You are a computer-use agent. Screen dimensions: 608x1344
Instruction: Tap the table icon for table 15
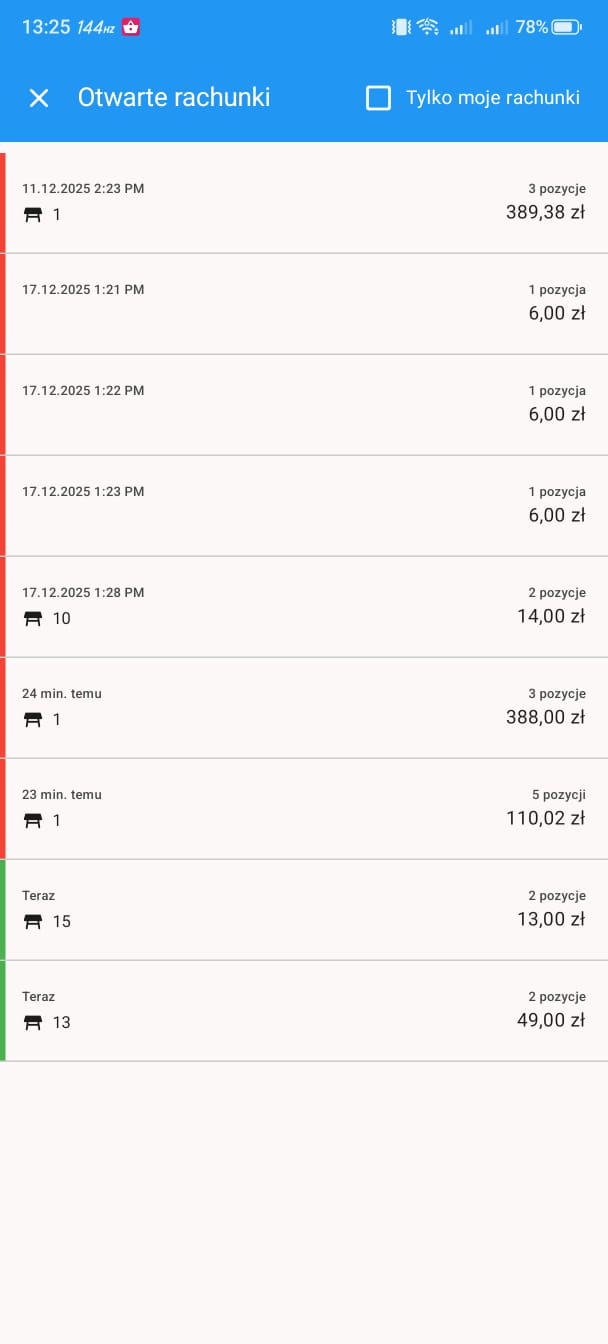click(x=33, y=921)
